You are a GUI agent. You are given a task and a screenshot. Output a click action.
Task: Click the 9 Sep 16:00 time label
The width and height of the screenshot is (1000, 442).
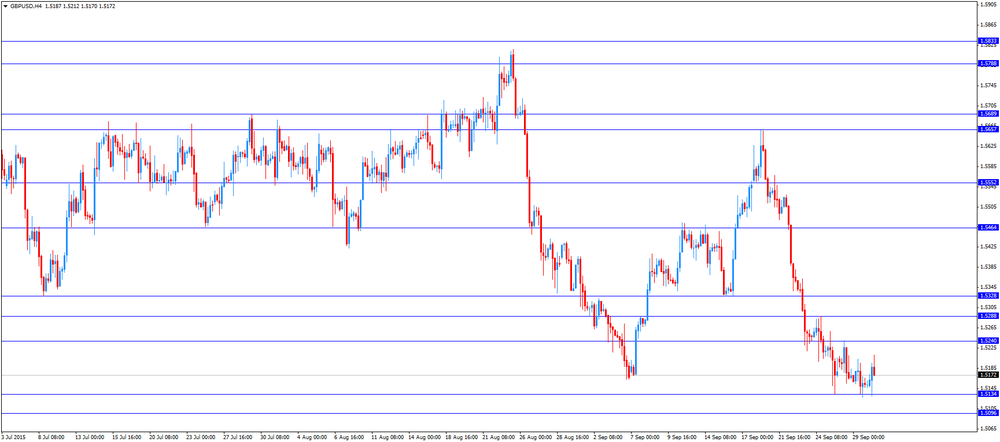pos(682,438)
